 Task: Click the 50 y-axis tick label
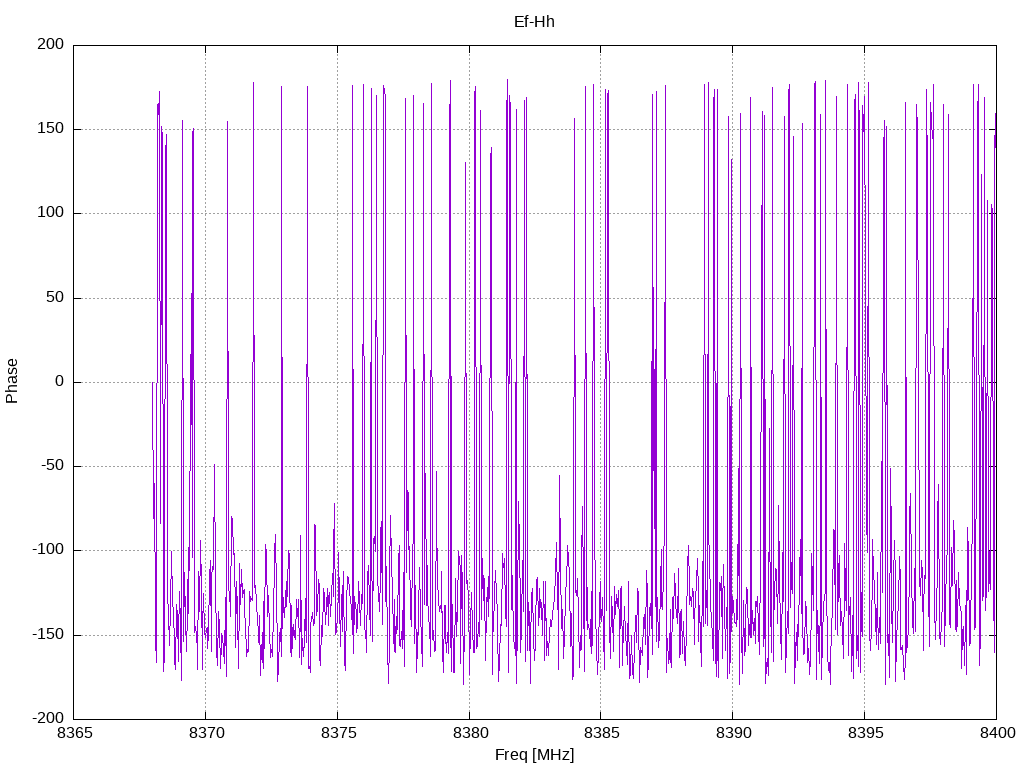point(55,297)
